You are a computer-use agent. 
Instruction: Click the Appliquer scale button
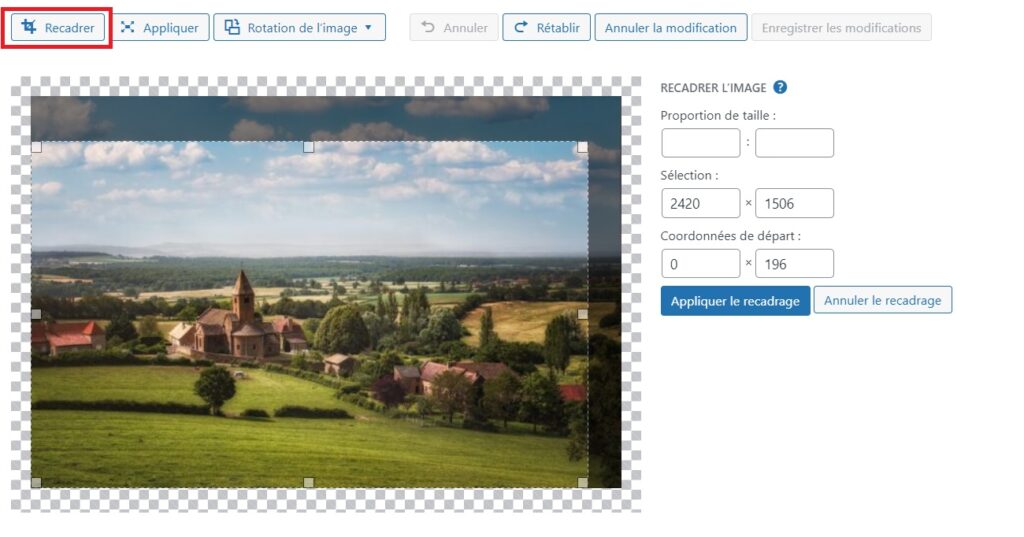tap(160, 28)
